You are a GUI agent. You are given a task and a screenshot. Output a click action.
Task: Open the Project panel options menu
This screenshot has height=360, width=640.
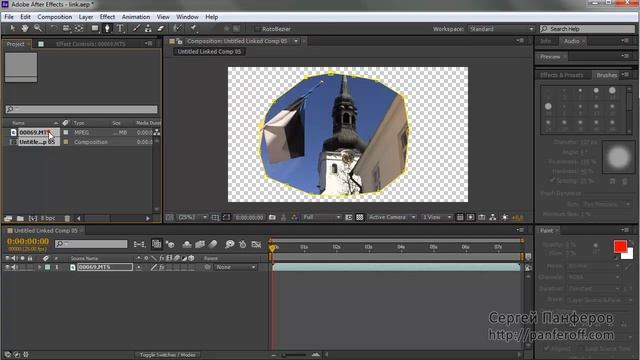point(148,44)
